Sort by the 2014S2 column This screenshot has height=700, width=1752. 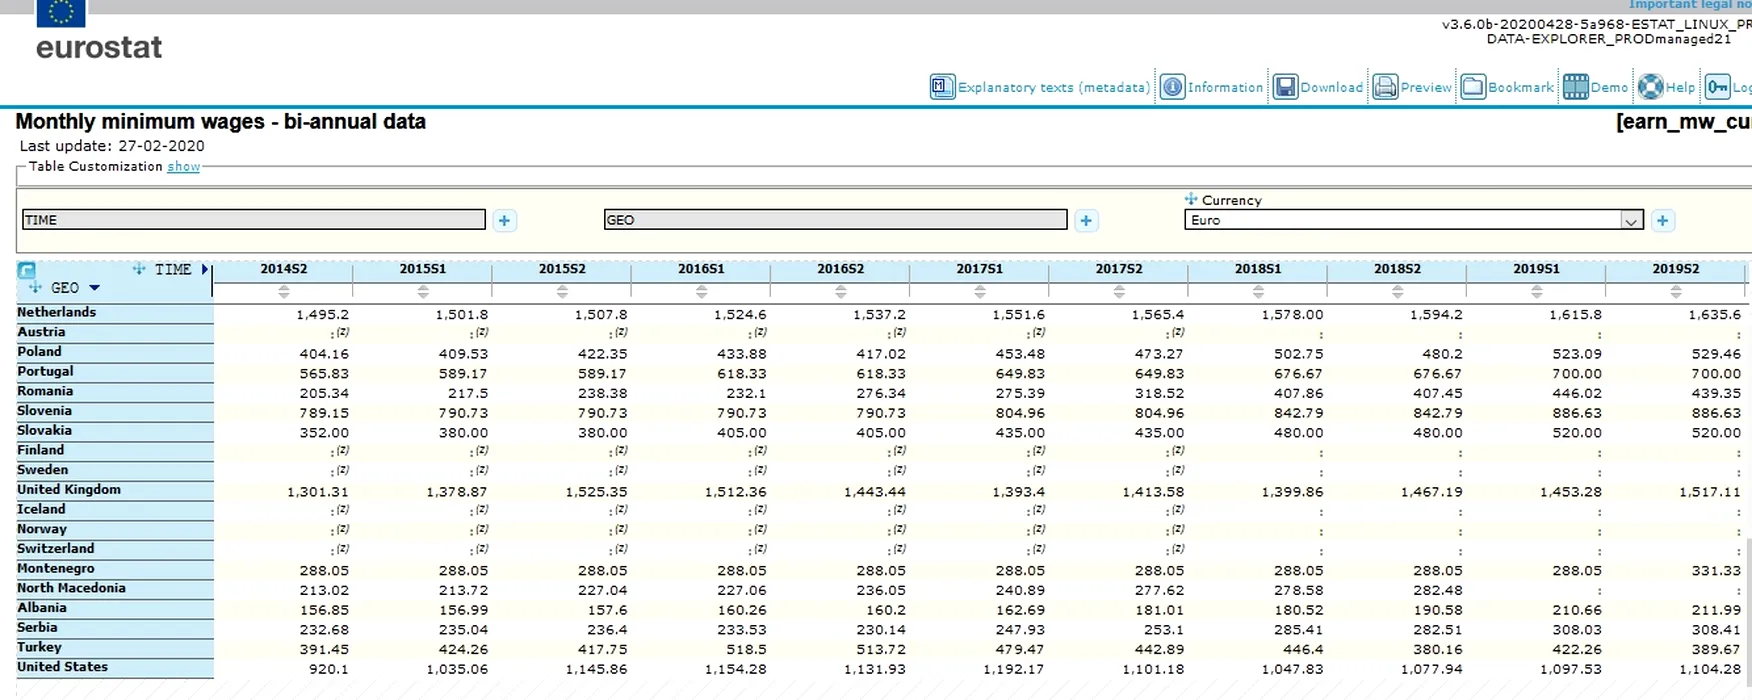pyautogui.click(x=284, y=291)
